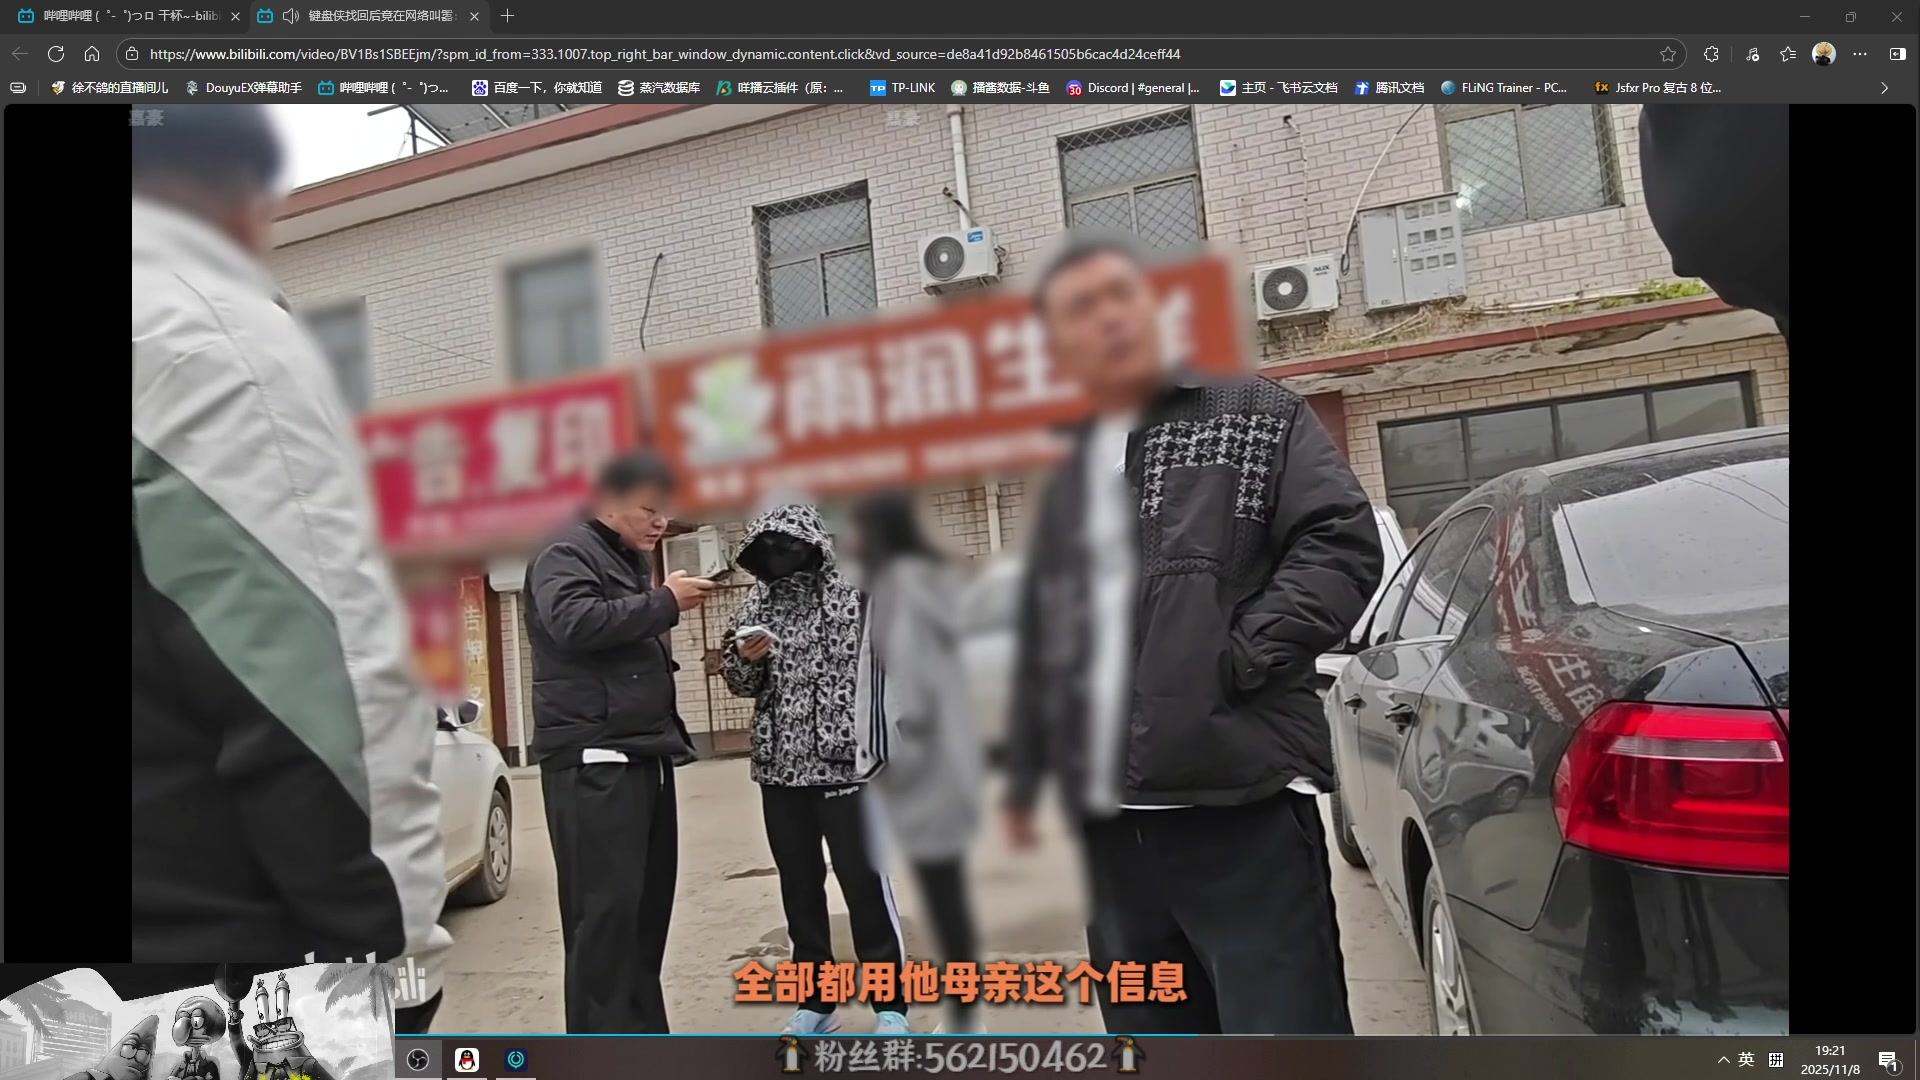The image size is (1920, 1080).
Task: Navigate back using the browser back arrow
Action: click(x=18, y=54)
